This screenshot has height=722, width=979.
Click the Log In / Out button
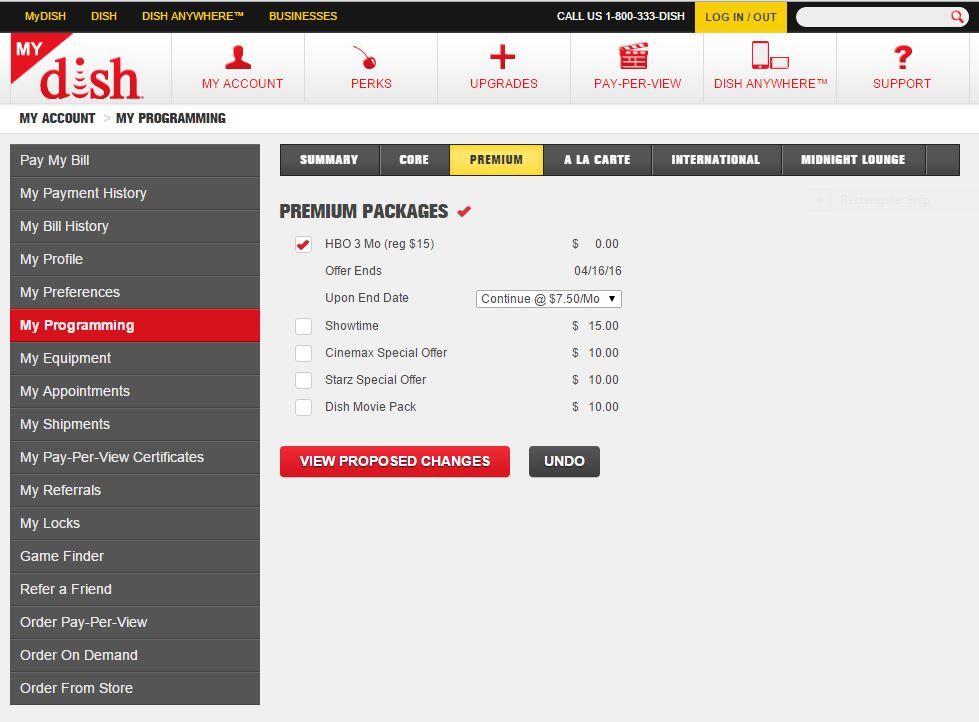[740, 17]
